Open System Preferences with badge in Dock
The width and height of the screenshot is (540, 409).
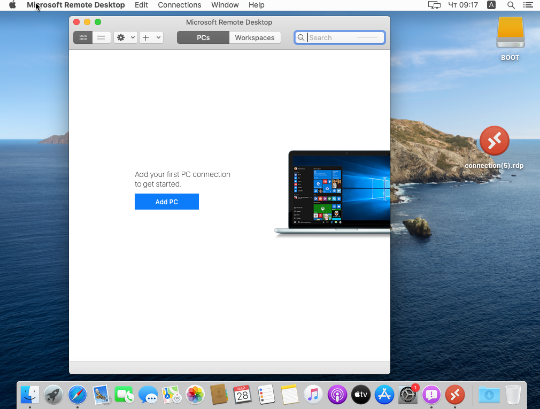(x=408, y=394)
